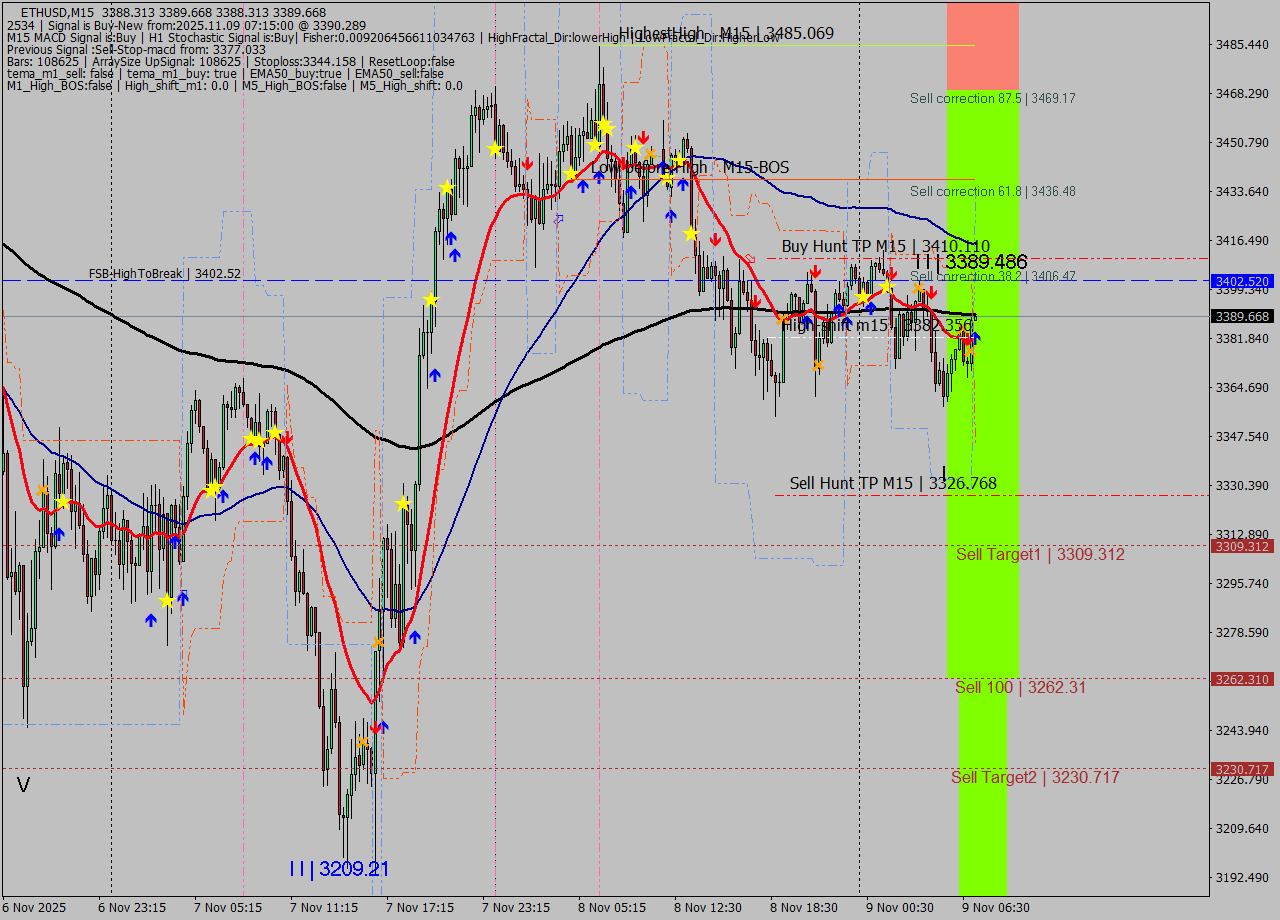This screenshot has height=920, width=1280.
Task: Select the leftmost orange X marker
Action: [42, 489]
